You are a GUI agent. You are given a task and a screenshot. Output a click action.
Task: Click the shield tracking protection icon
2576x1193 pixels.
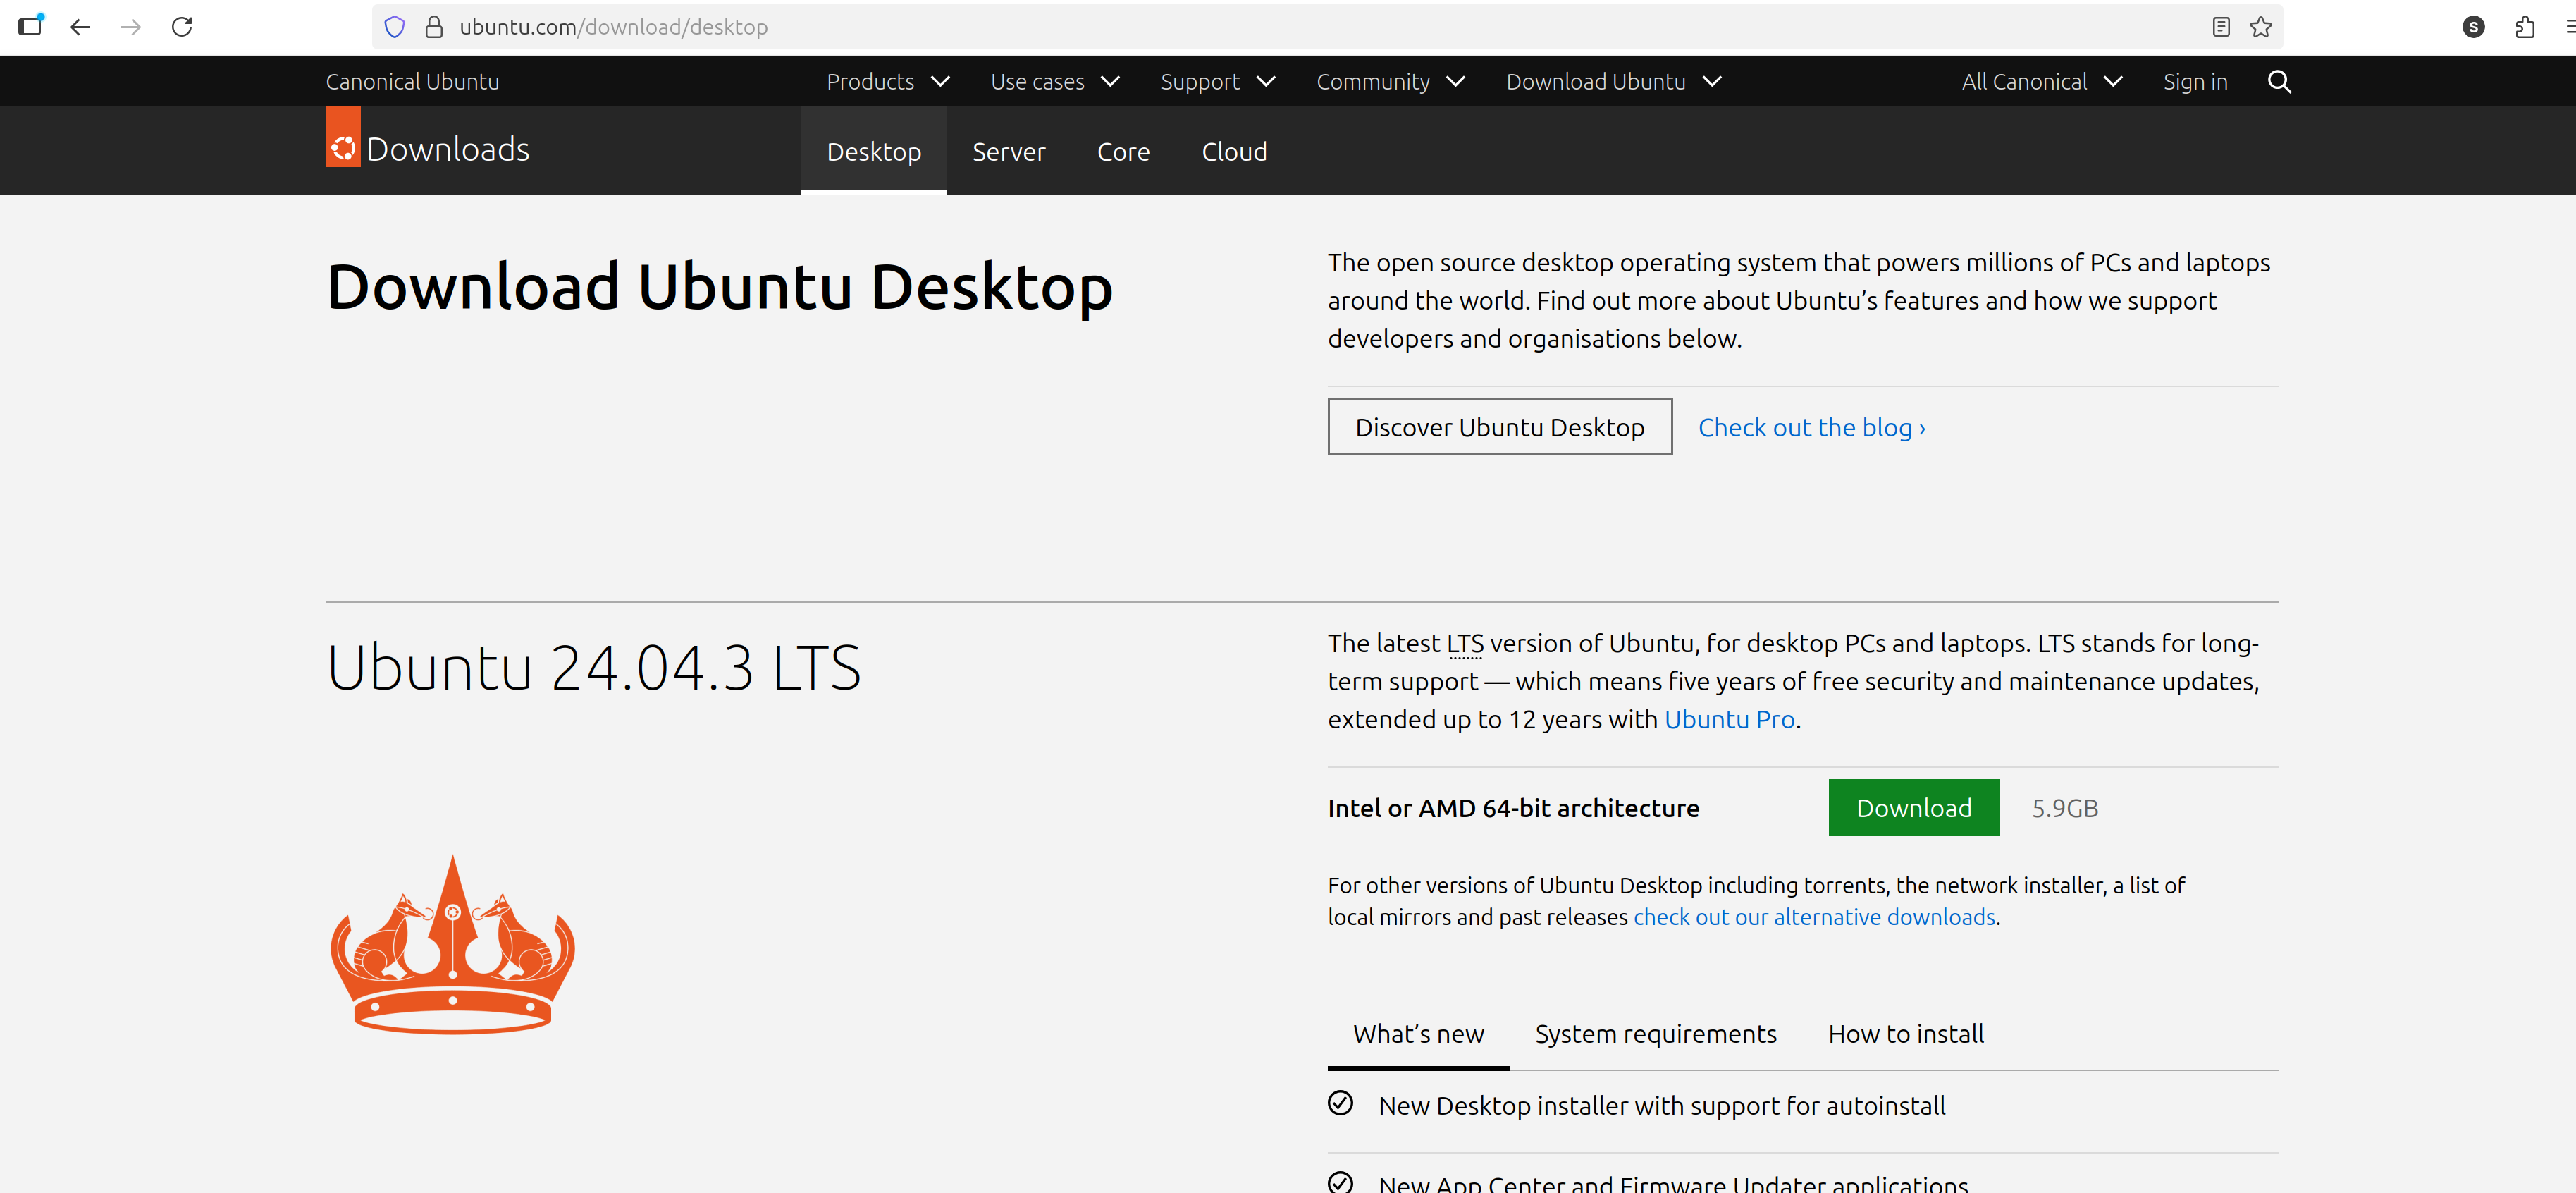tap(395, 27)
